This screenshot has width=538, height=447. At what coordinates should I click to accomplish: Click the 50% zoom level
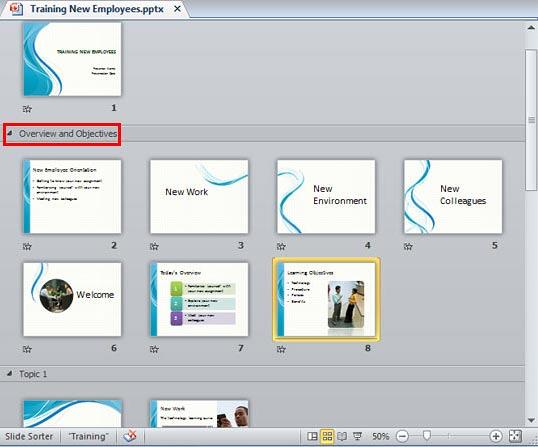[381, 436]
